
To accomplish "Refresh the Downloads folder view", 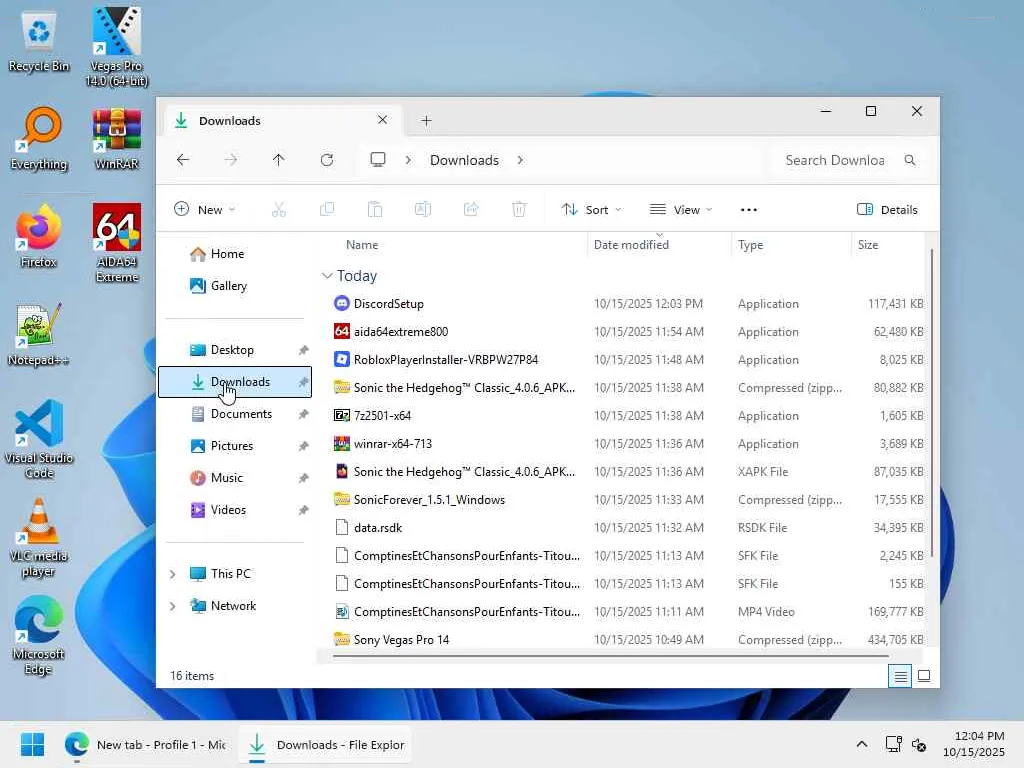I will click(327, 160).
